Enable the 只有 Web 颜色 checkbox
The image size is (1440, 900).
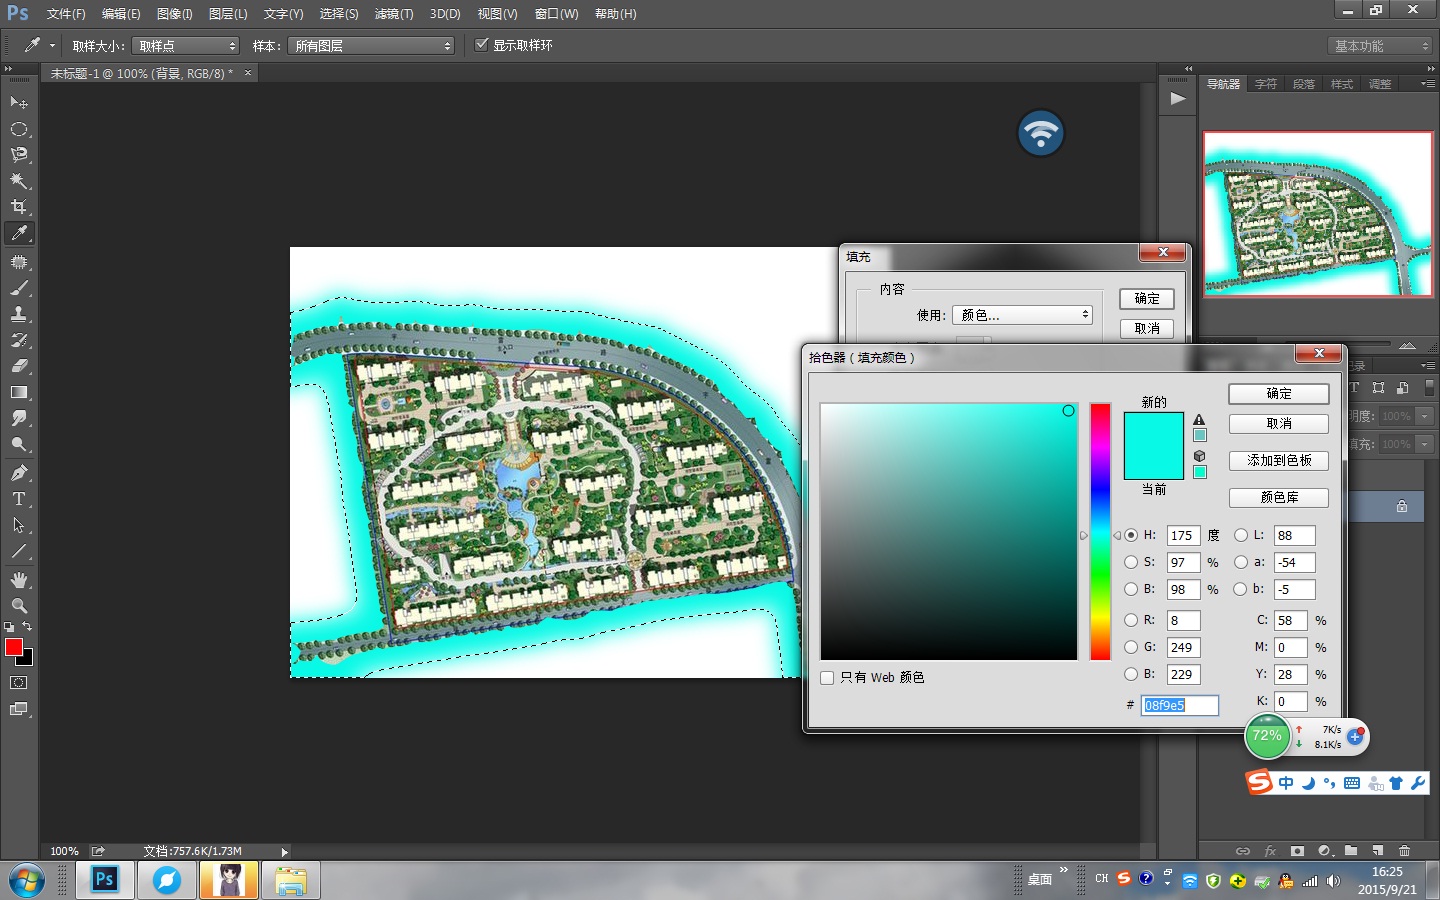pos(827,678)
